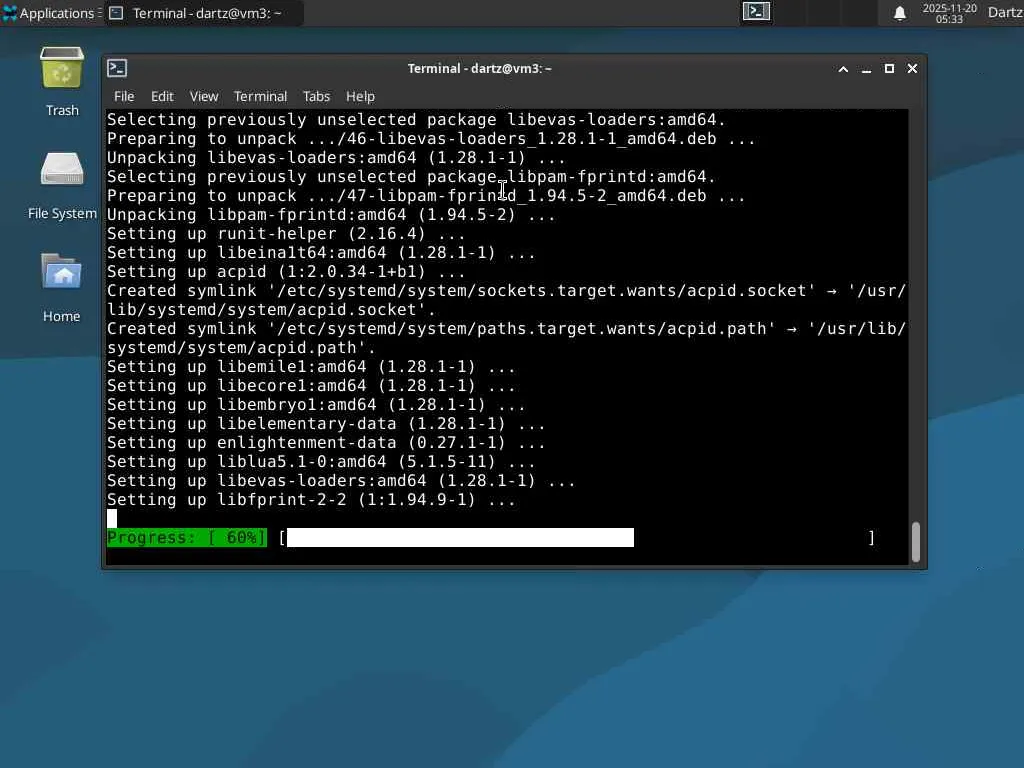The image size is (1024, 768).
Task: Click the green Progress 60% label
Action: [187, 537]
